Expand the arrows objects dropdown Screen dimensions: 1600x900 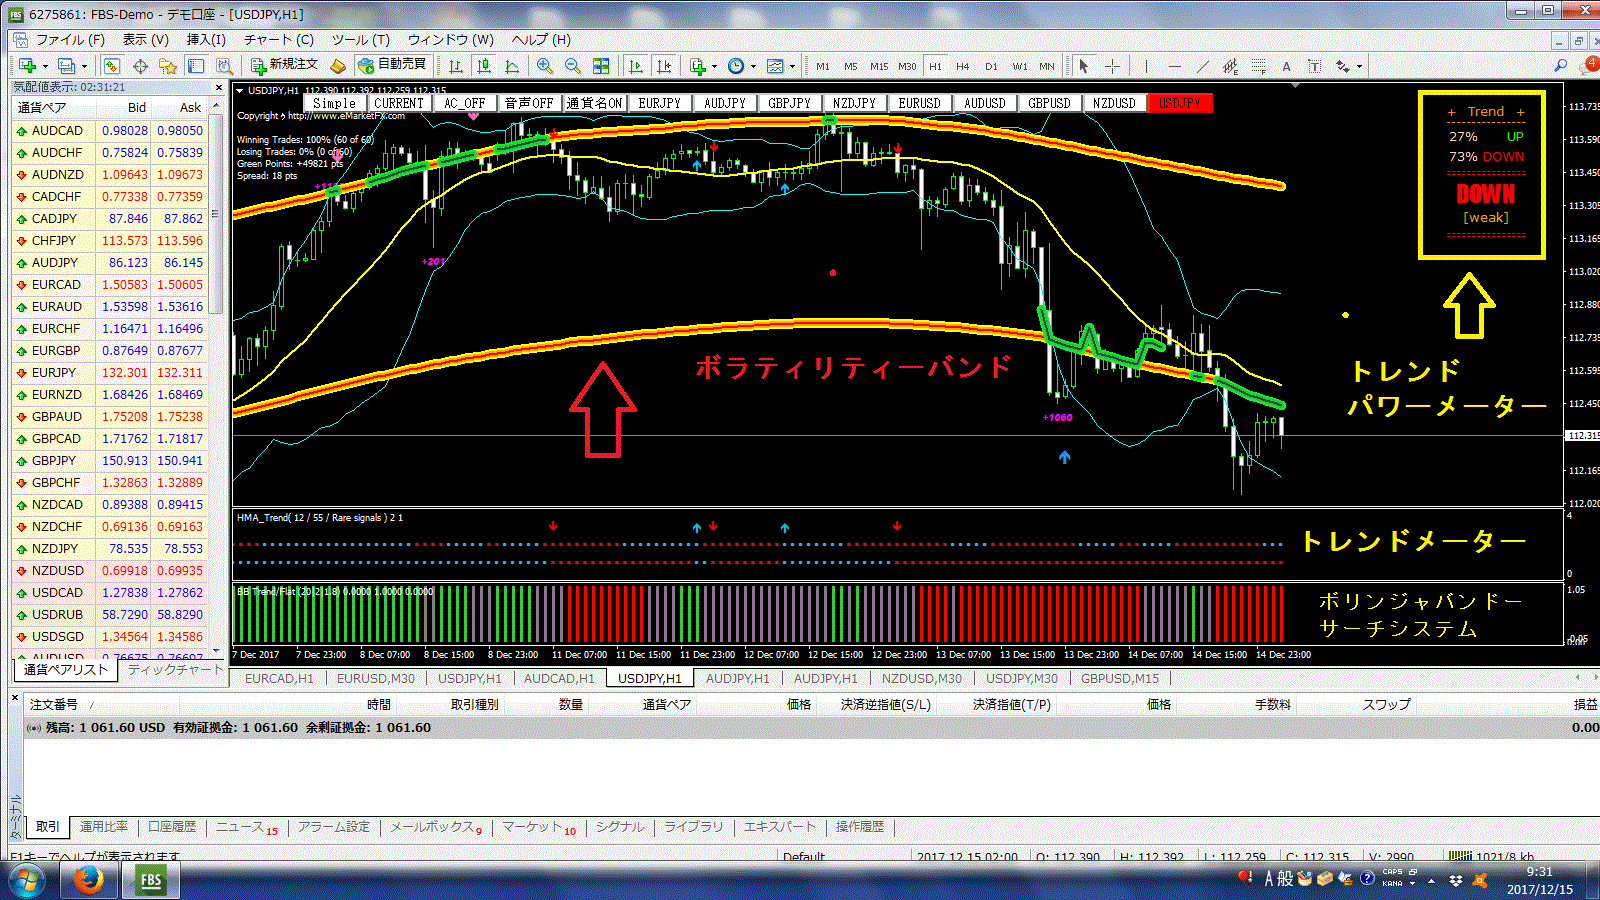[1359, 67]
